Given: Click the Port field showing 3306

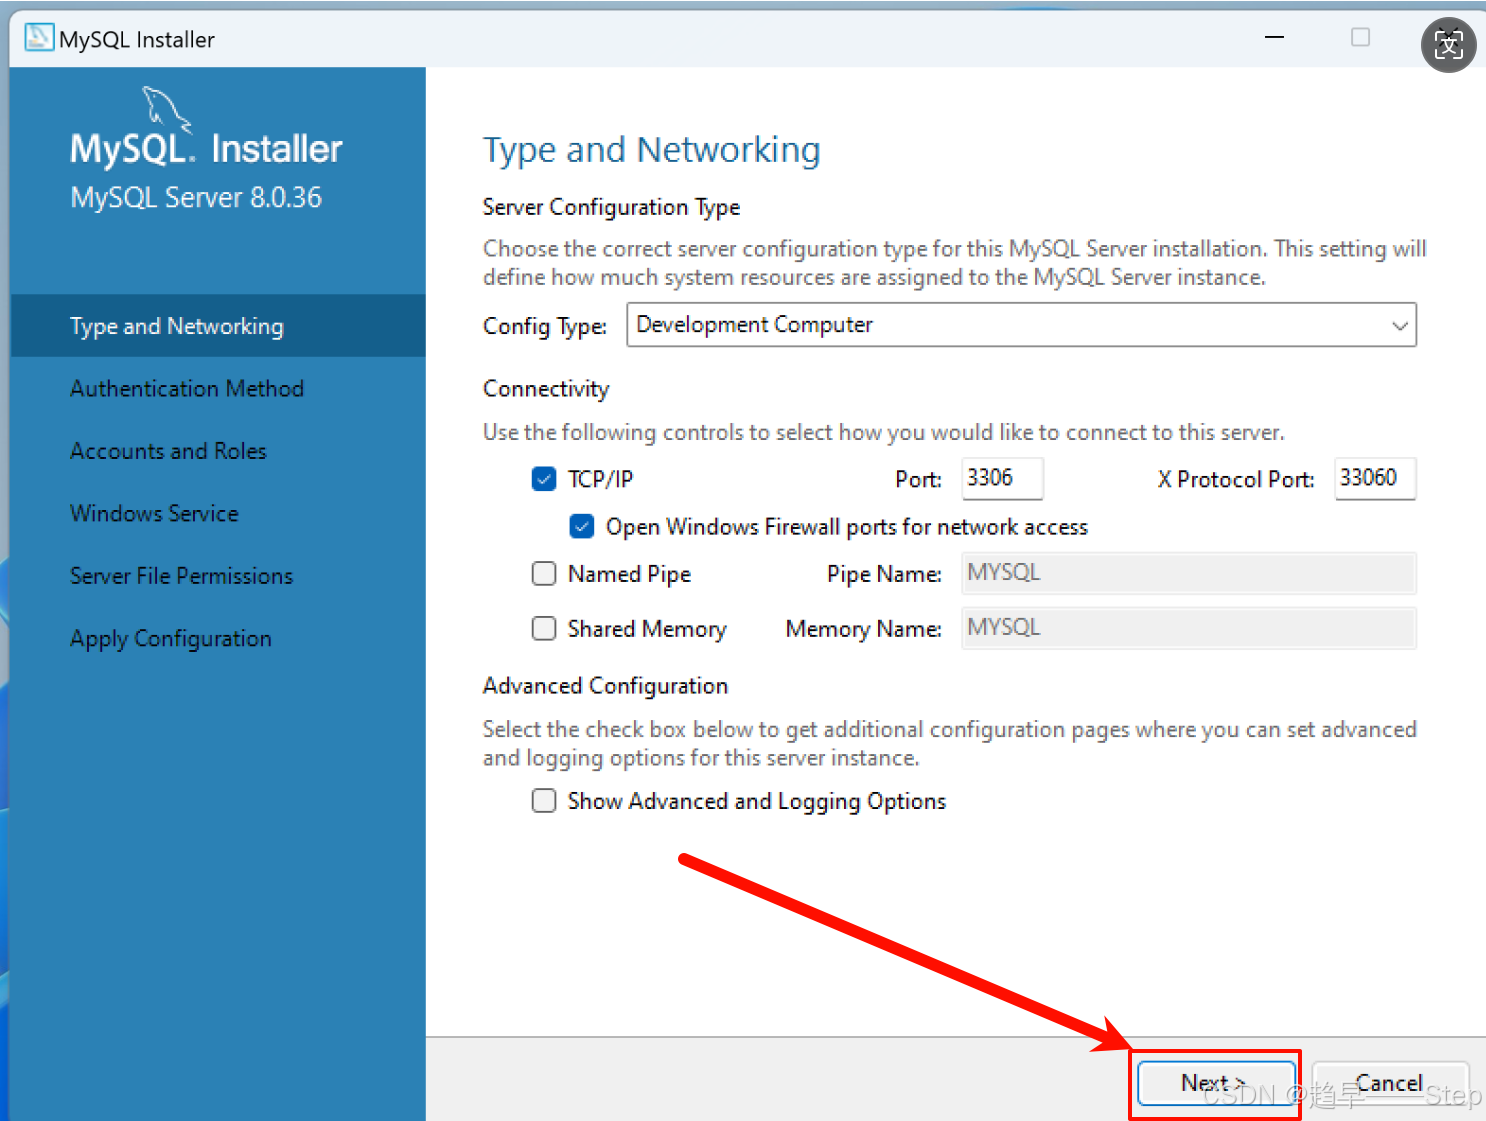Looking at the screenshot, I should (x=1002, y=478).
